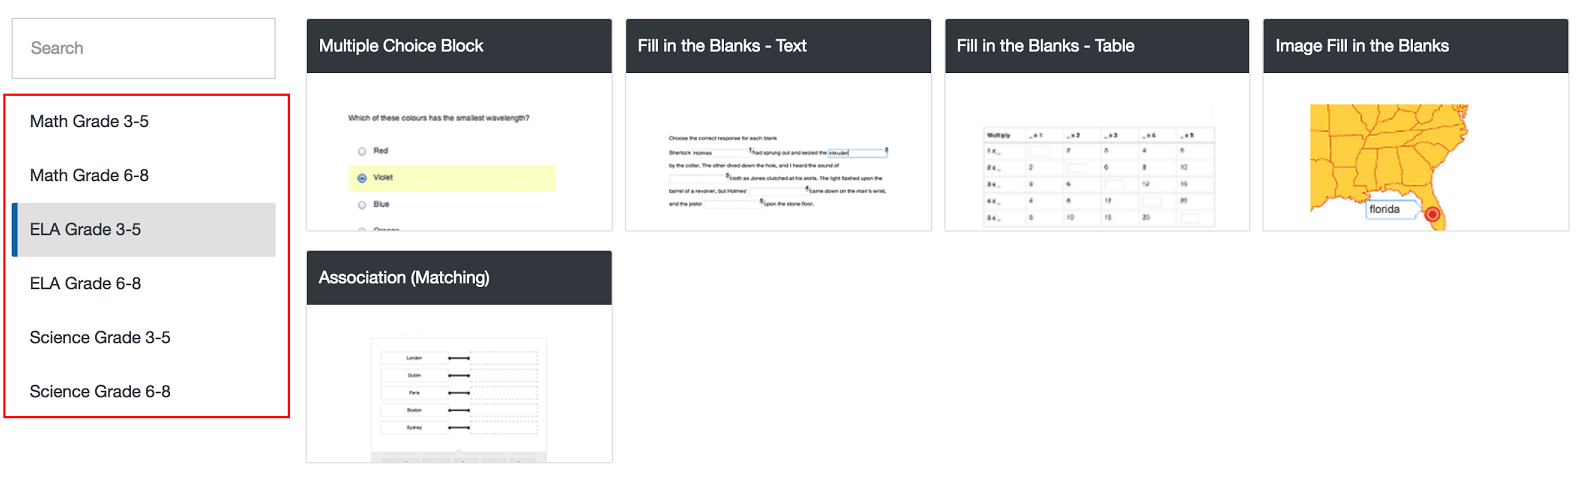Click the Search input field

[143, 48]
